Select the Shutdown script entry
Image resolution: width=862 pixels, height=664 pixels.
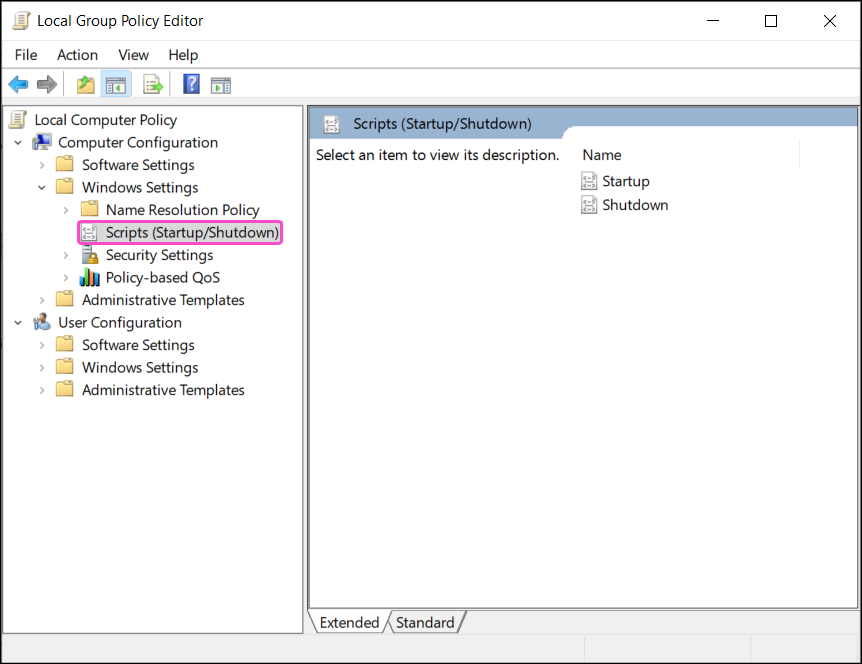pyautogui.click(x=633, y=205)
